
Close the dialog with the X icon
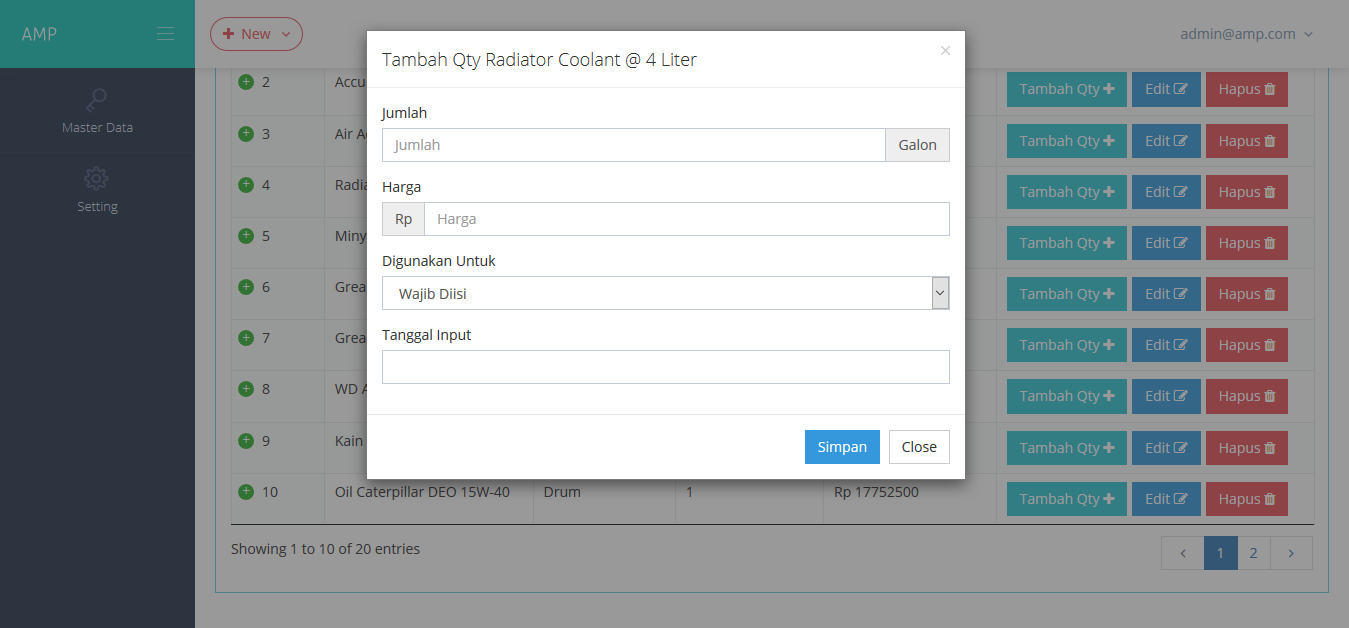[945, 51]
